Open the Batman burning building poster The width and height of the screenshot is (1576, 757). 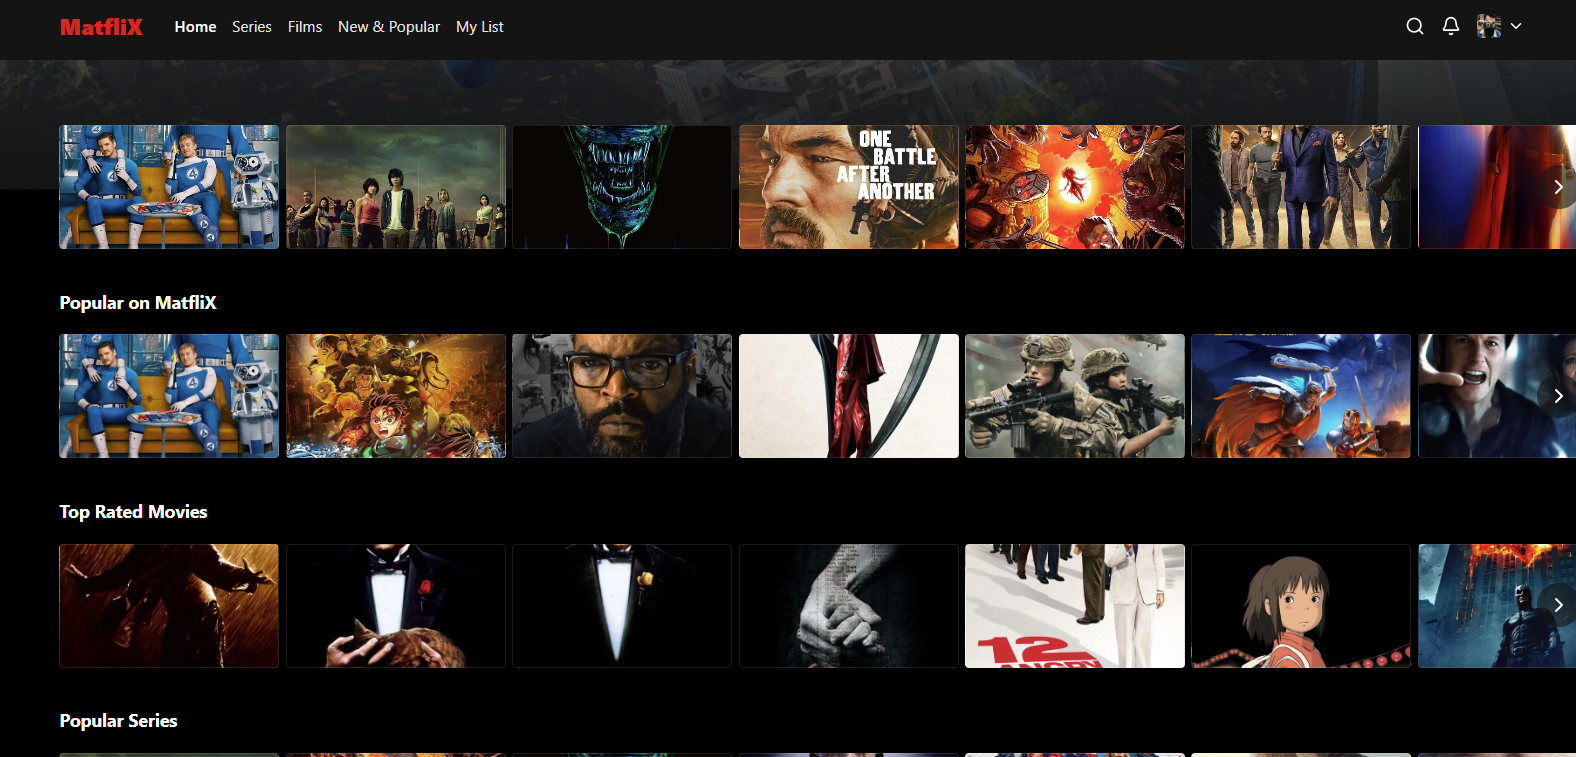point(1497,606)
